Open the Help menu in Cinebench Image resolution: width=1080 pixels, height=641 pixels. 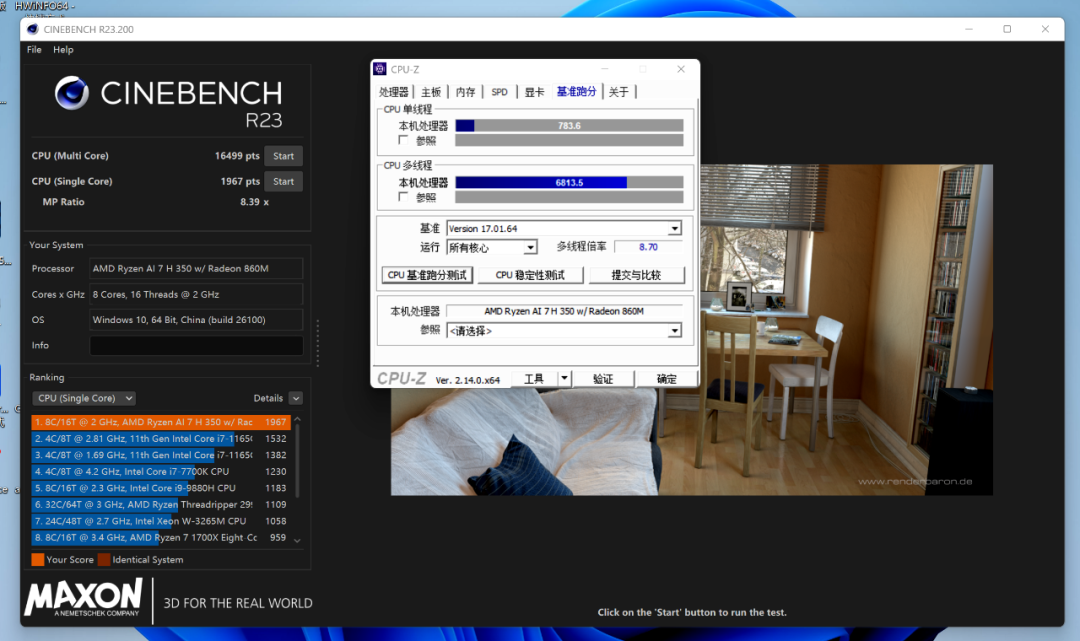pos(63,50)
